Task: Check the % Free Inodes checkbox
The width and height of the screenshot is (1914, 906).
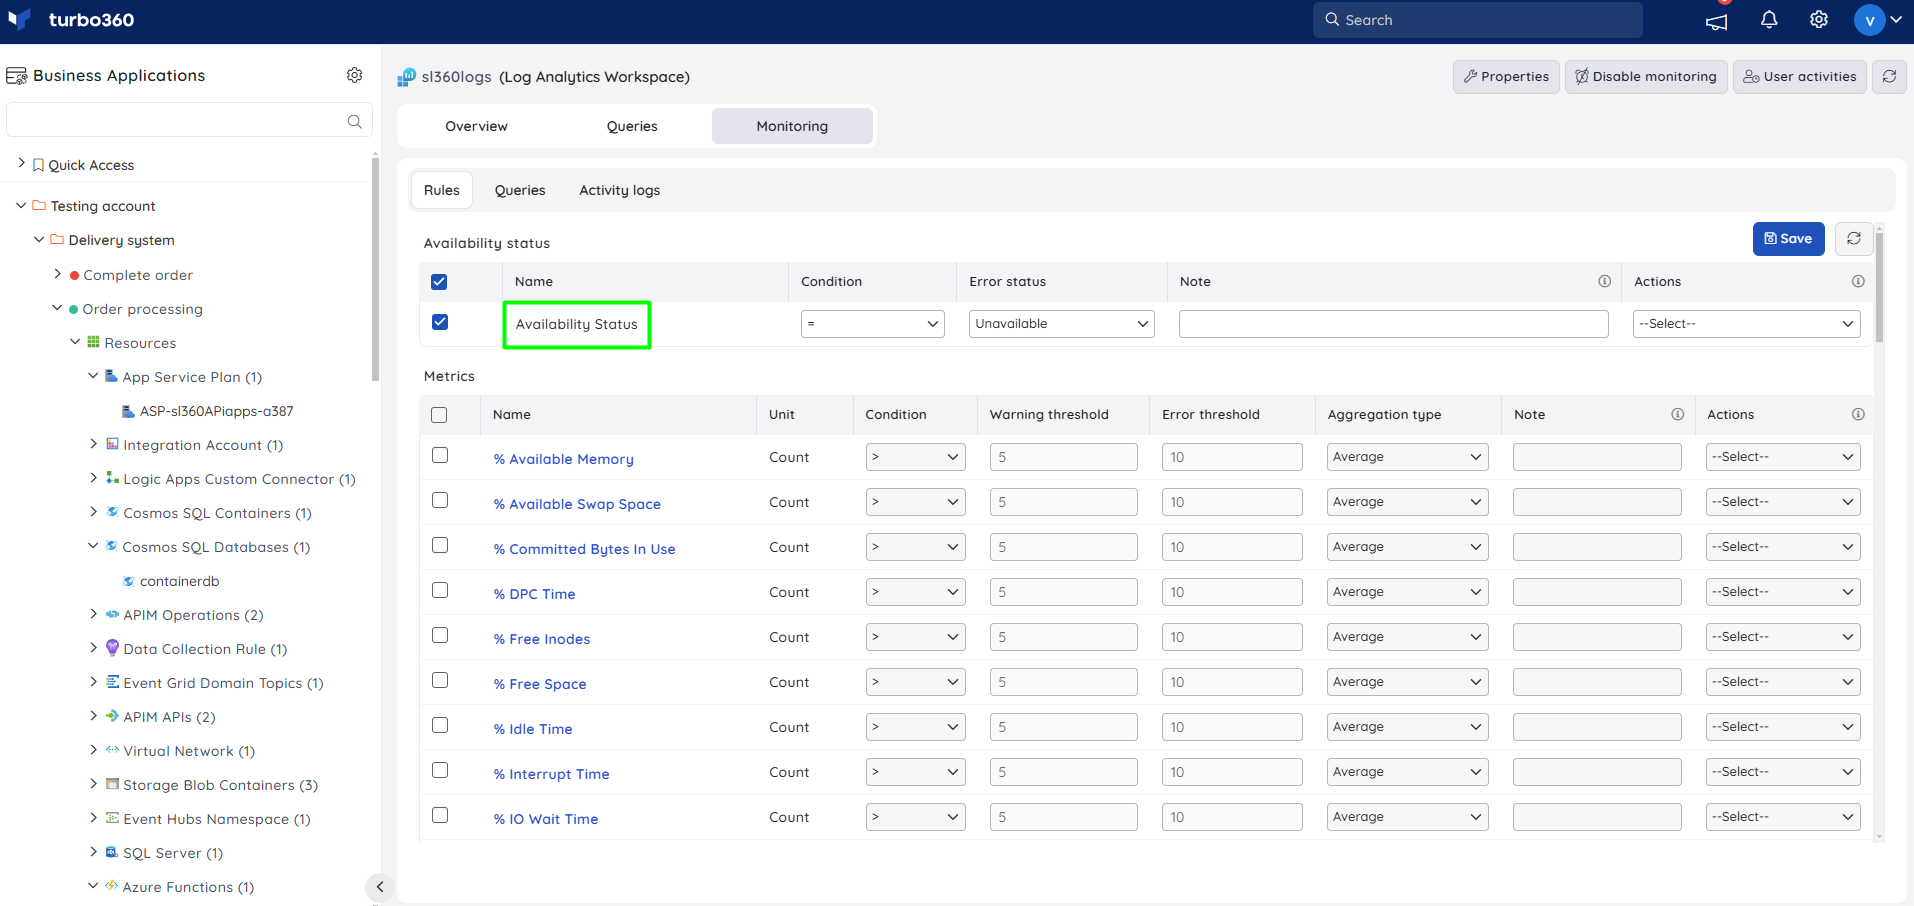Action: coord(440,635)
